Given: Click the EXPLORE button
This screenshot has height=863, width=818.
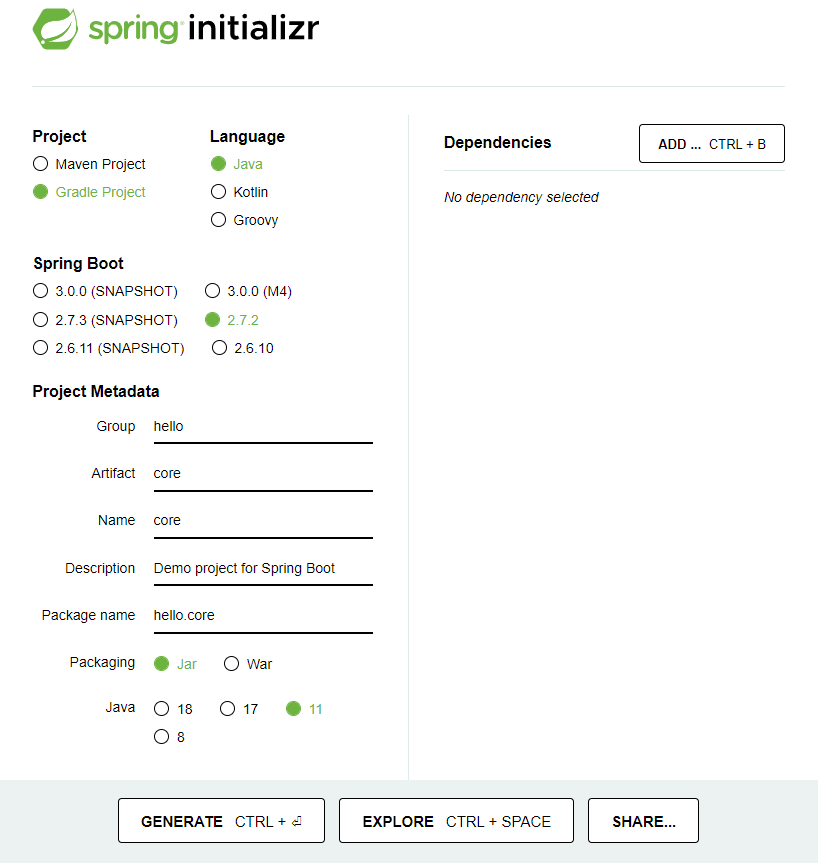Looking at the screenshot, I should [456, 821].
